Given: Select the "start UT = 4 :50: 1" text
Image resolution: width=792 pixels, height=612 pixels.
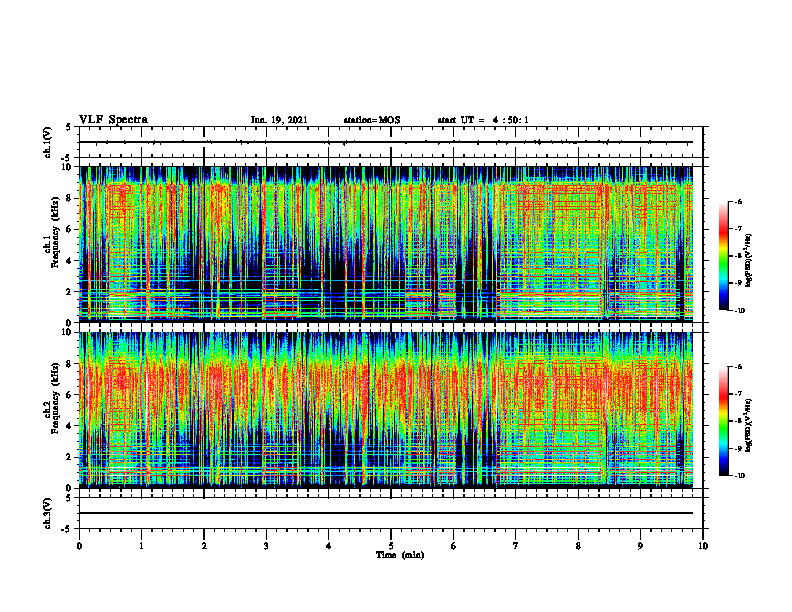Looking at the screenshot, I should click(483, 120).
